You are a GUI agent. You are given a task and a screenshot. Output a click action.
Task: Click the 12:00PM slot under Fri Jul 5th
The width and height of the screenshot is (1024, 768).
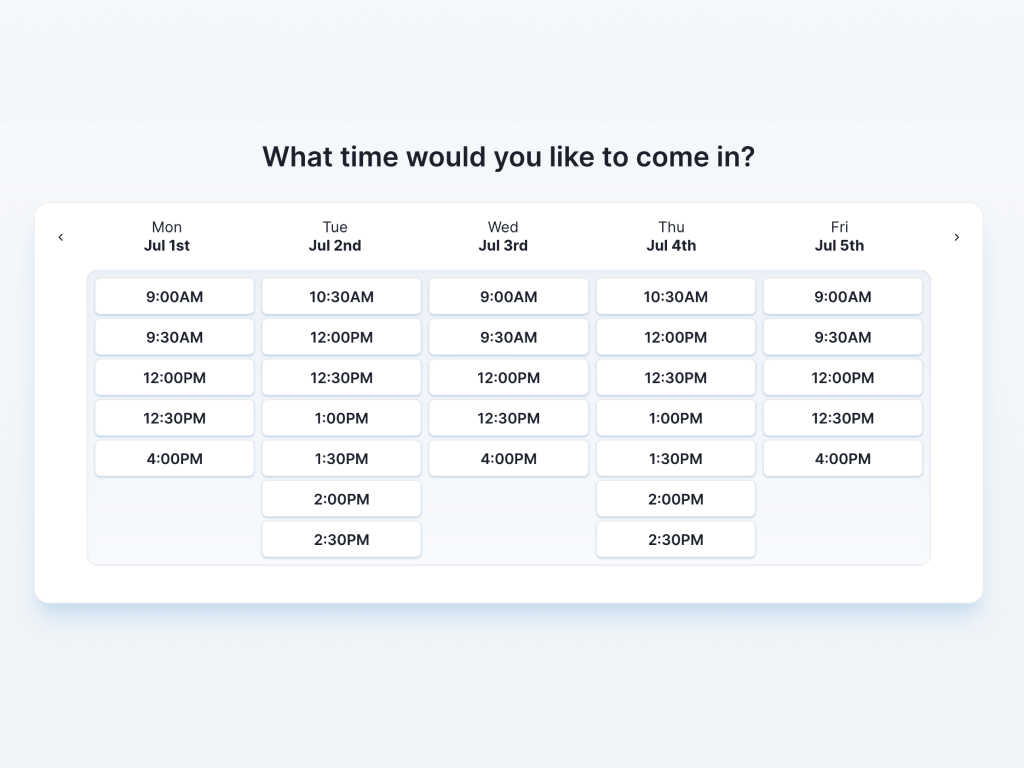(842, 377)
